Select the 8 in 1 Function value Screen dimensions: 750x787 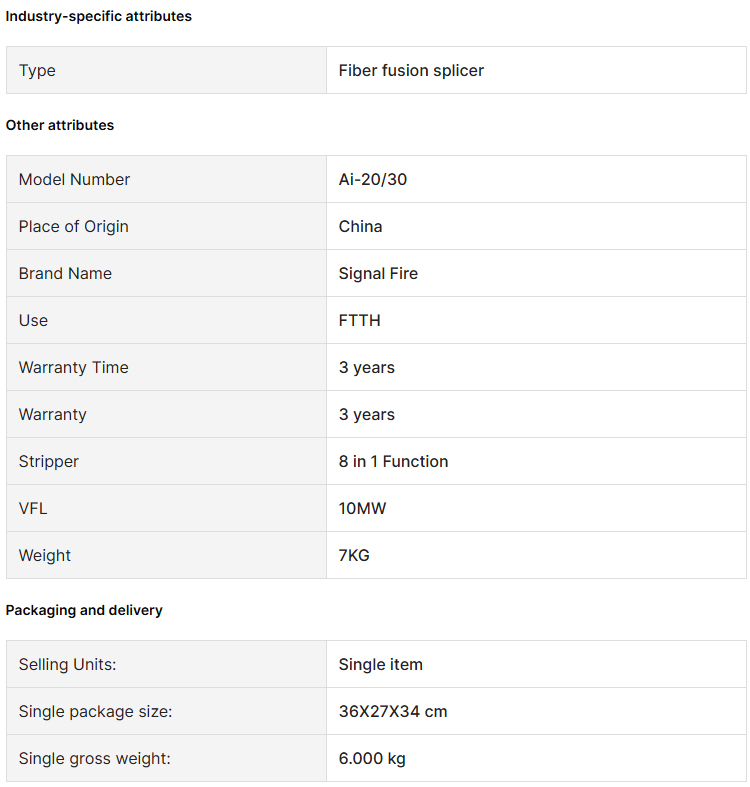pos(393,461)
